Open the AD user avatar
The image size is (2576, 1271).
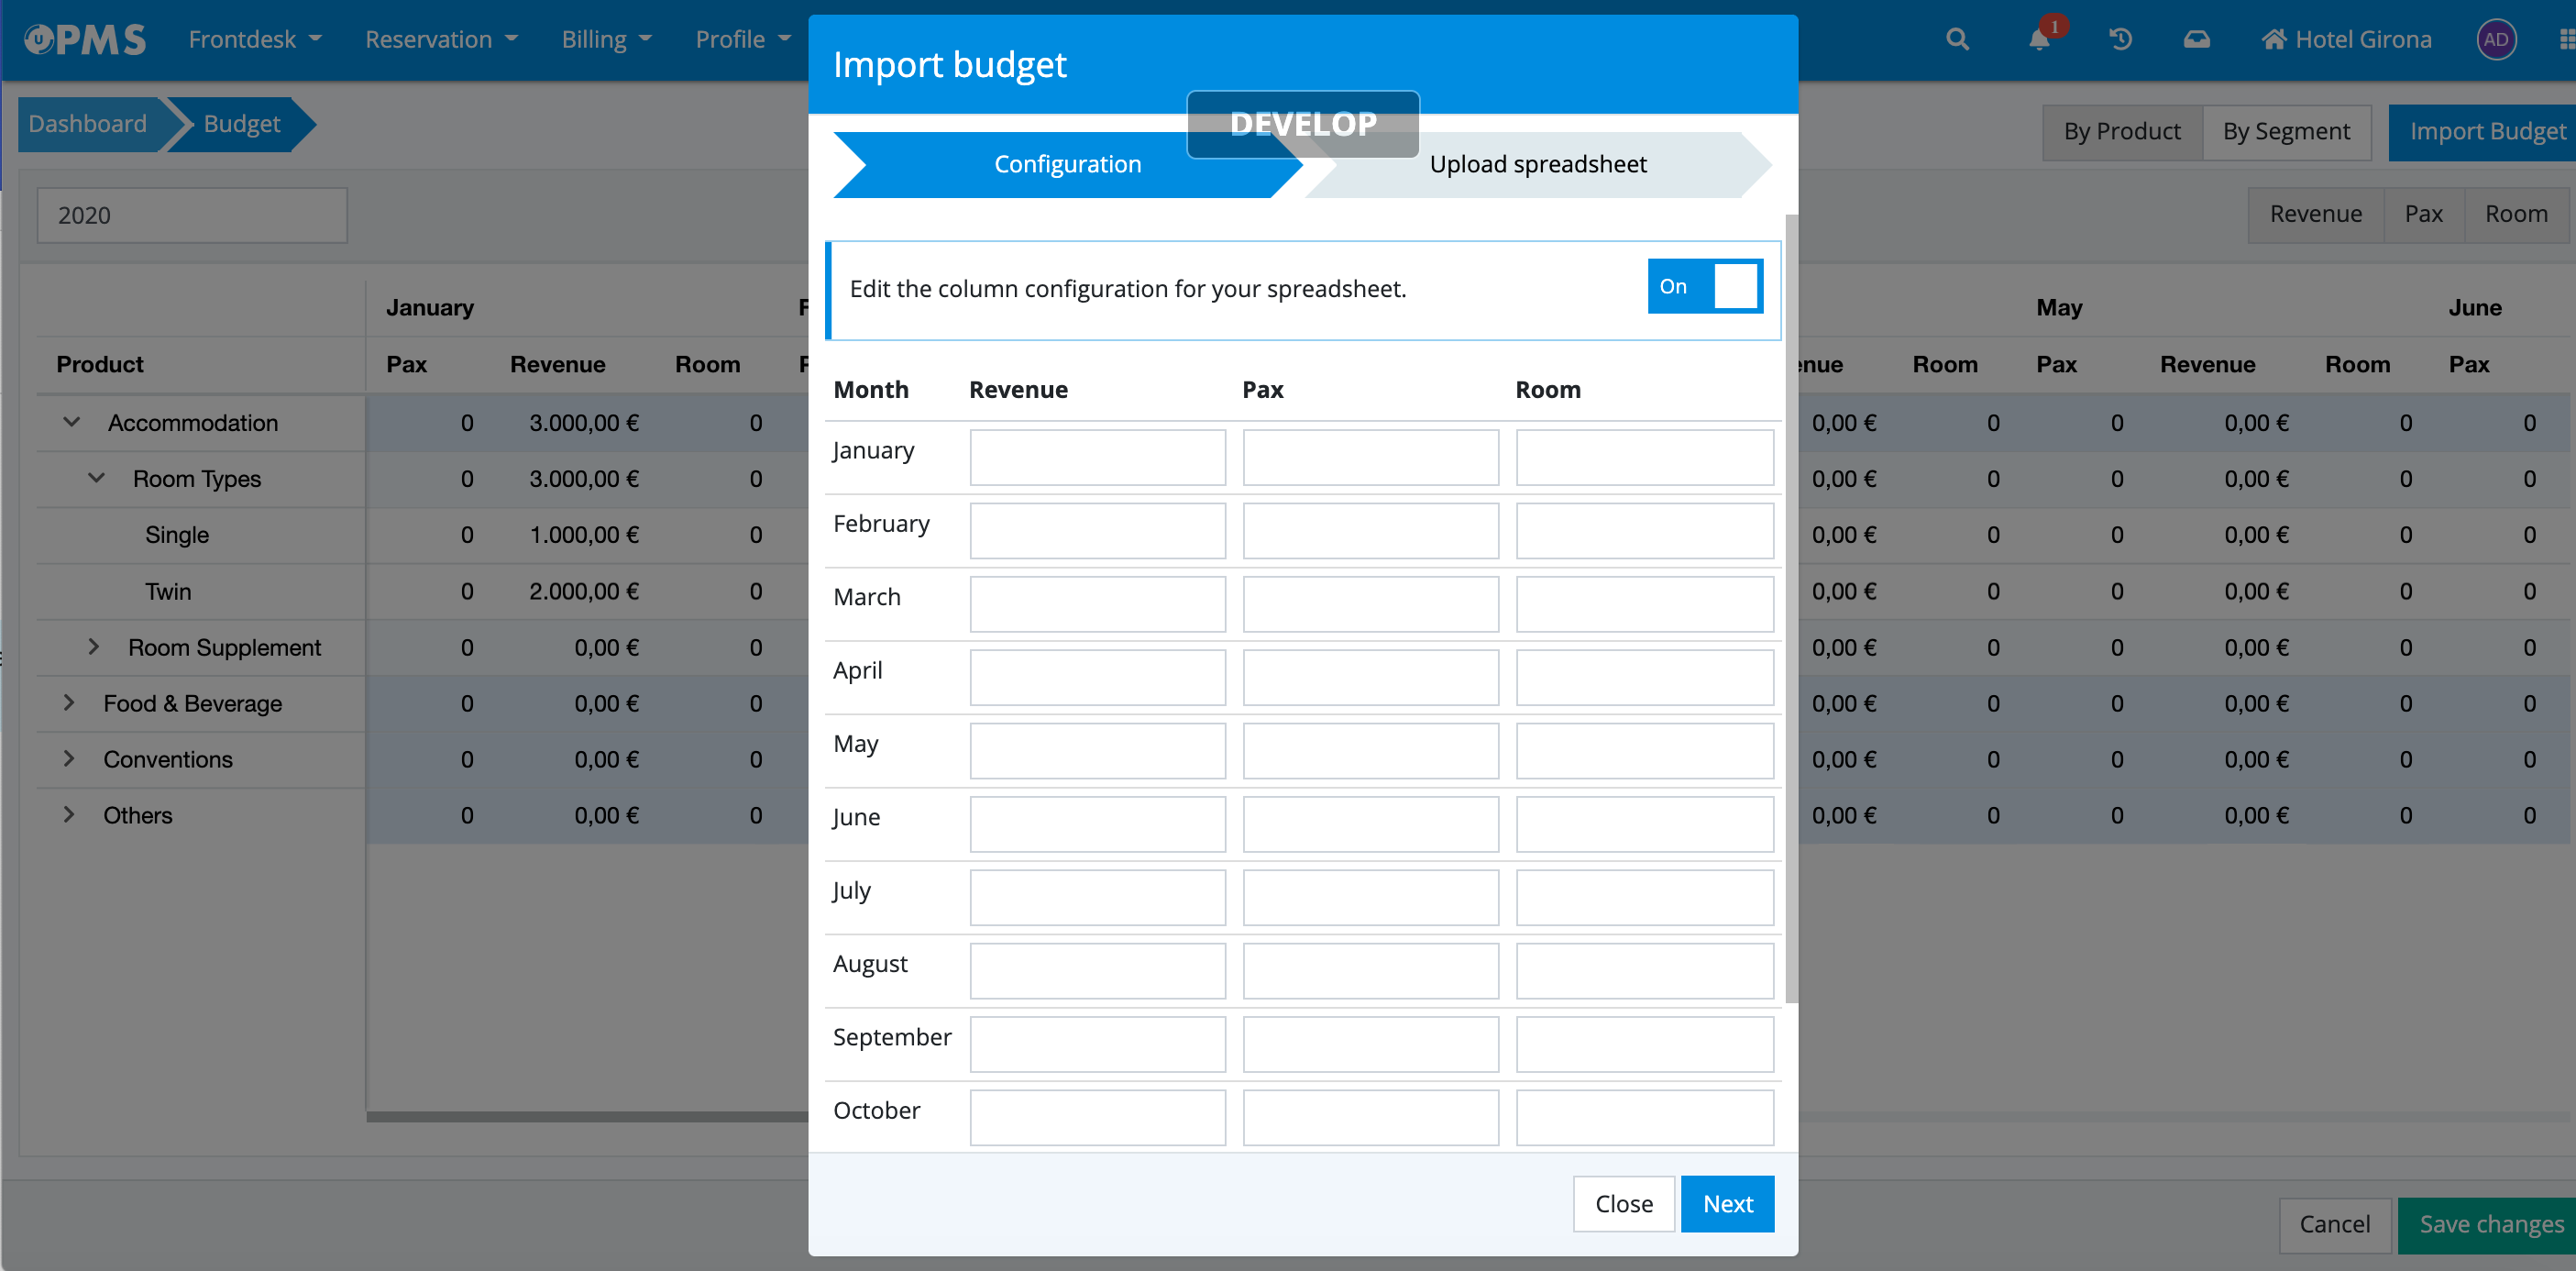click(x=2495, y=40)
